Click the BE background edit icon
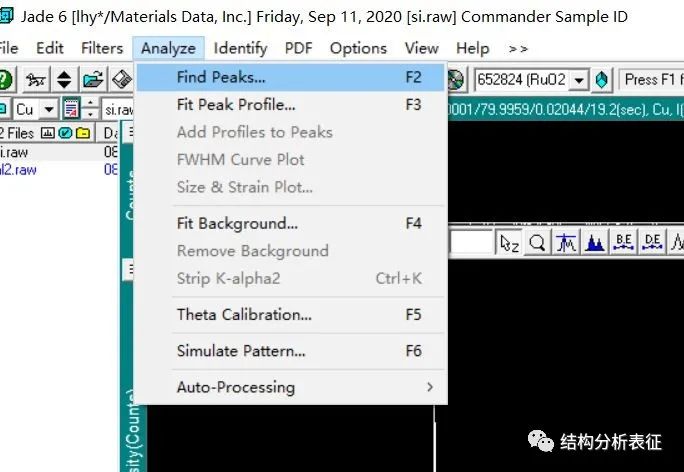The image size is (684, 472). [623, 243]
